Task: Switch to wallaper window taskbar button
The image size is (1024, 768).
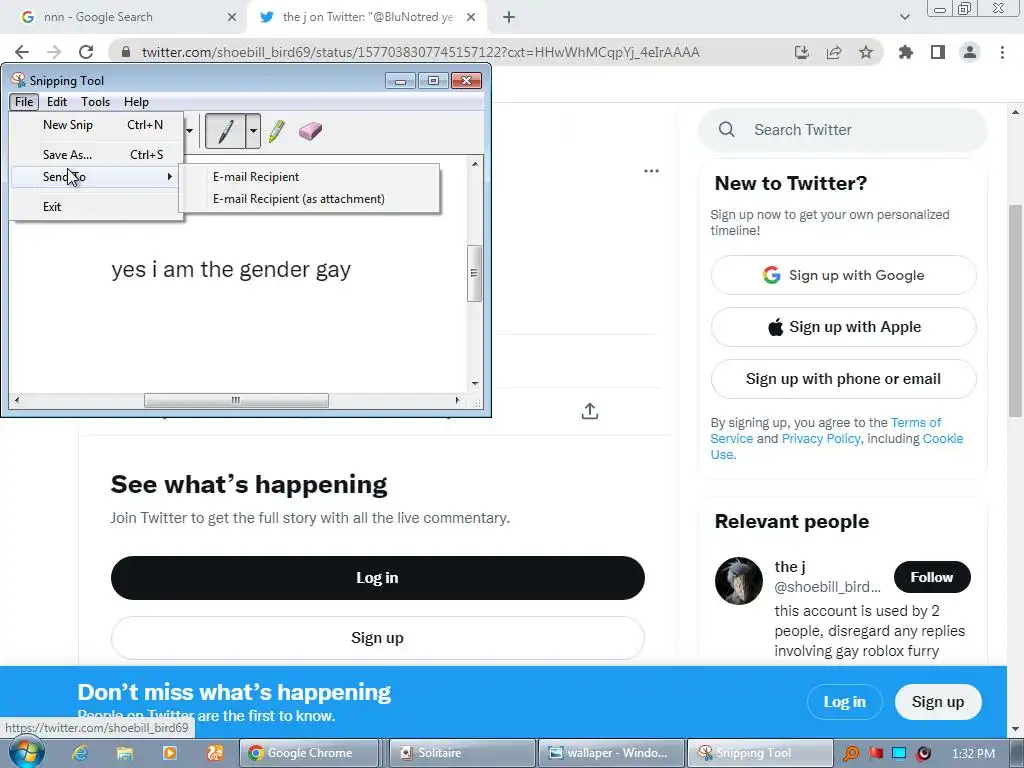Action: tap(612, 754)
